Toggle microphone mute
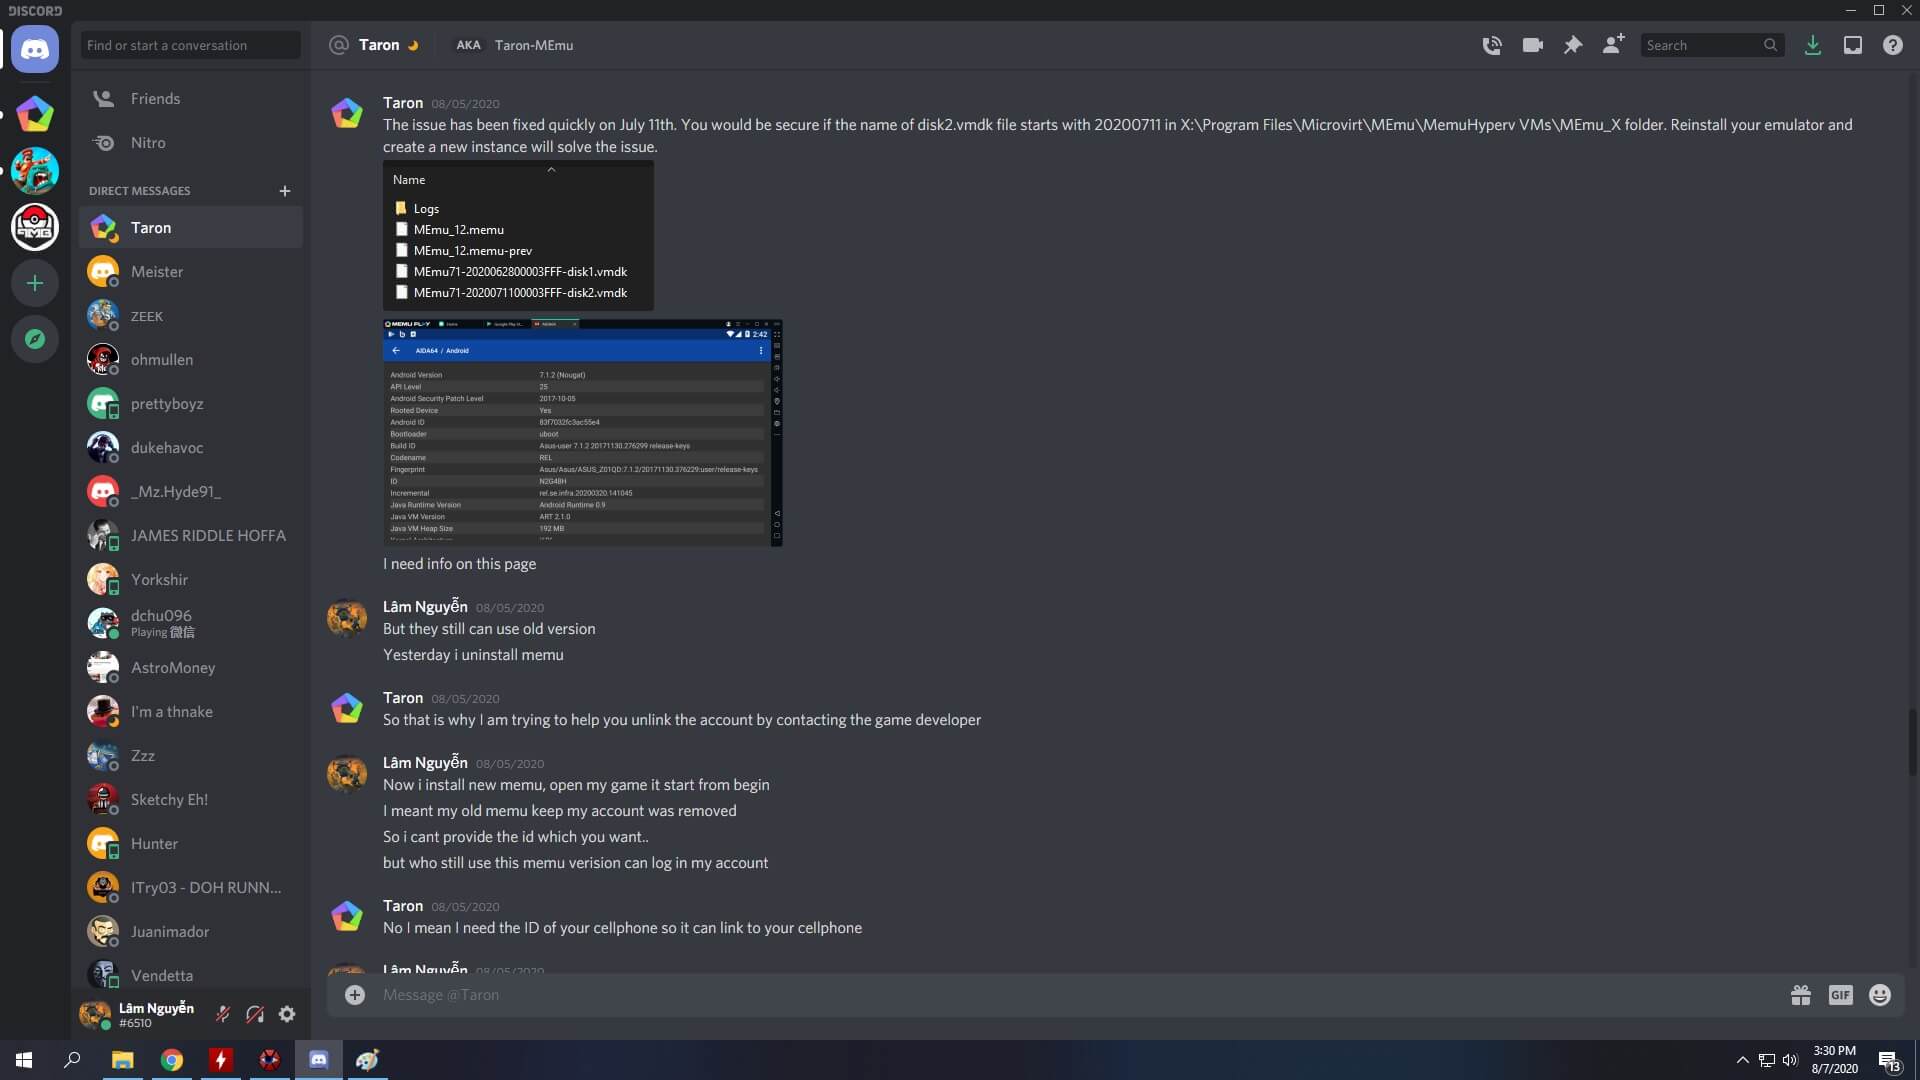The image size is (1920, 1080). [223, 1014]
